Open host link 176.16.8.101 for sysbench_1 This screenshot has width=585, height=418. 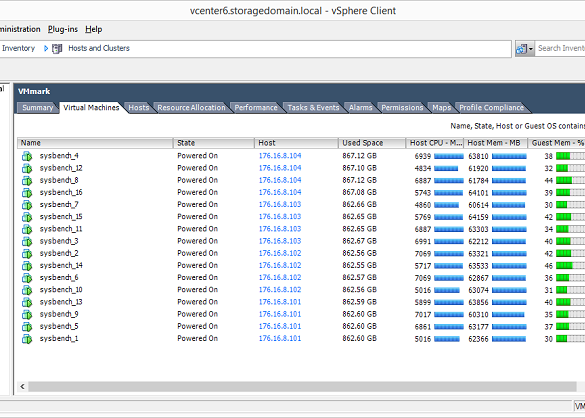280,339
